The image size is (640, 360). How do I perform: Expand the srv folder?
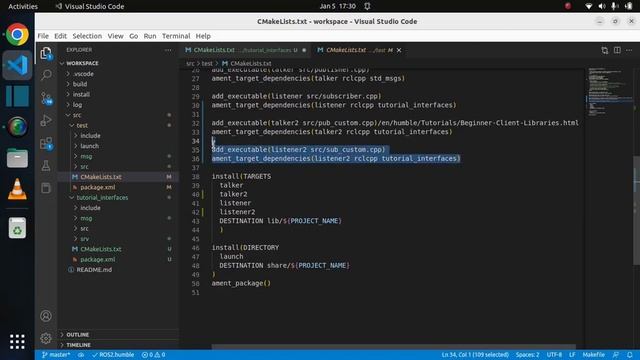(x=84, y=239)
